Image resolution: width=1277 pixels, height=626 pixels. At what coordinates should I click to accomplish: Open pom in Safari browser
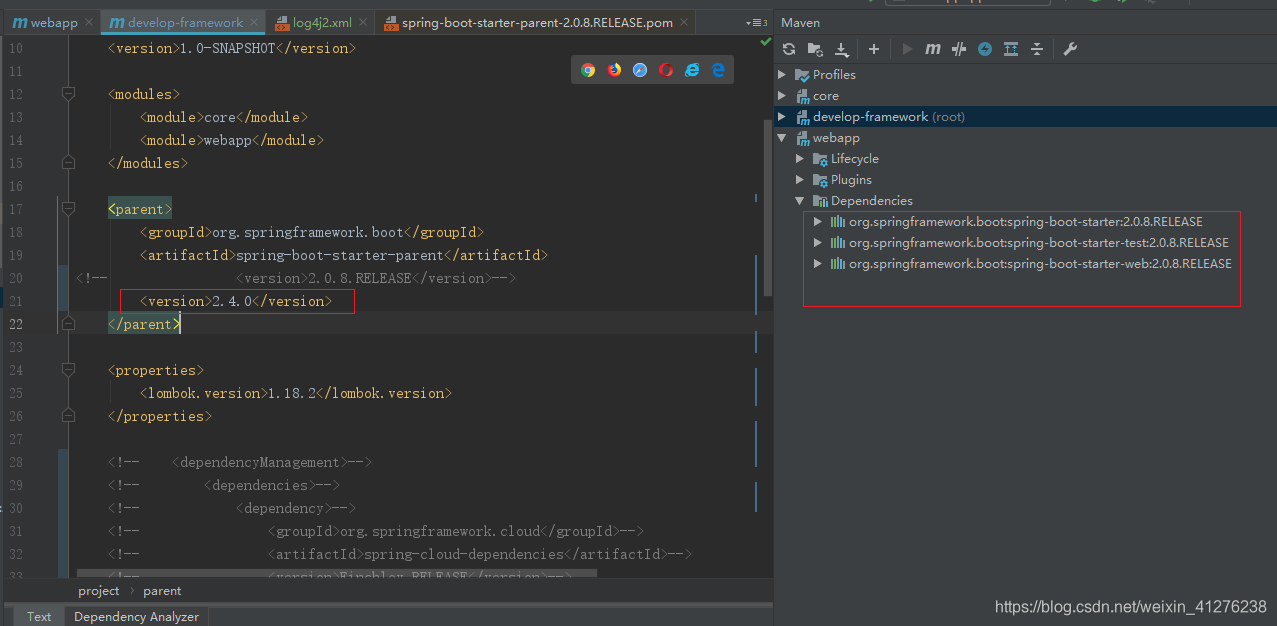click(640, 70)
